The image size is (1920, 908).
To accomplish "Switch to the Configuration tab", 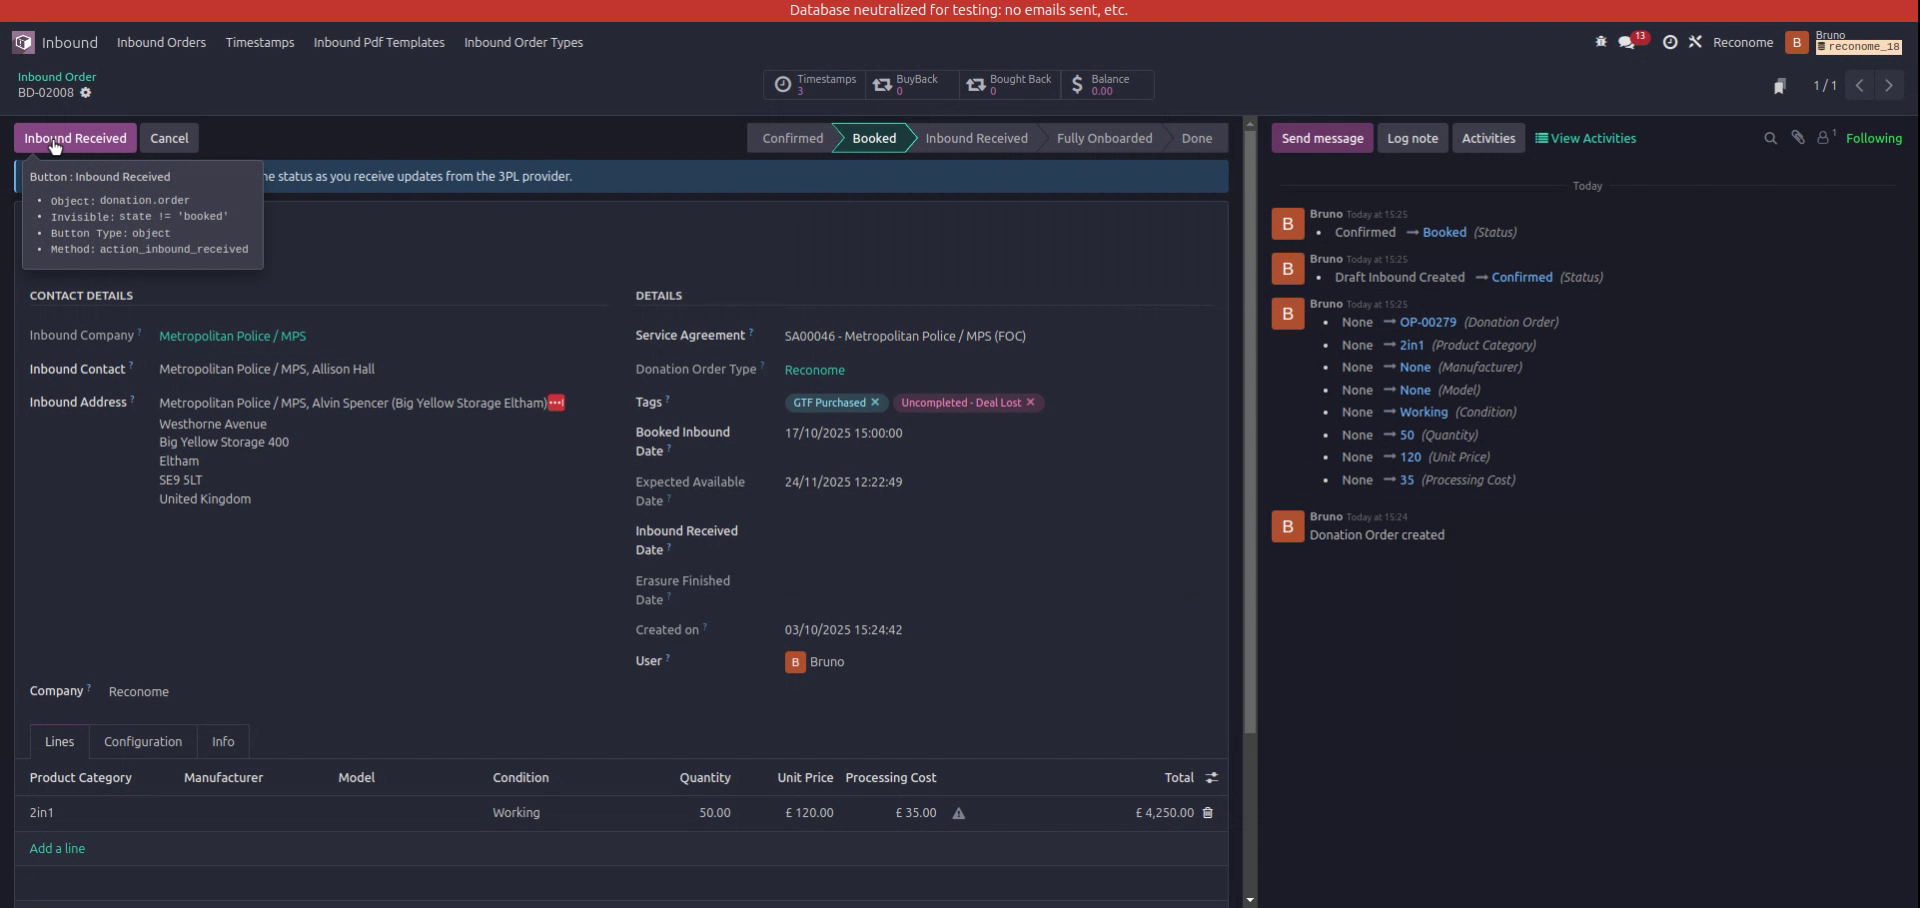I will pyautogui.click(x=142, y=741).
